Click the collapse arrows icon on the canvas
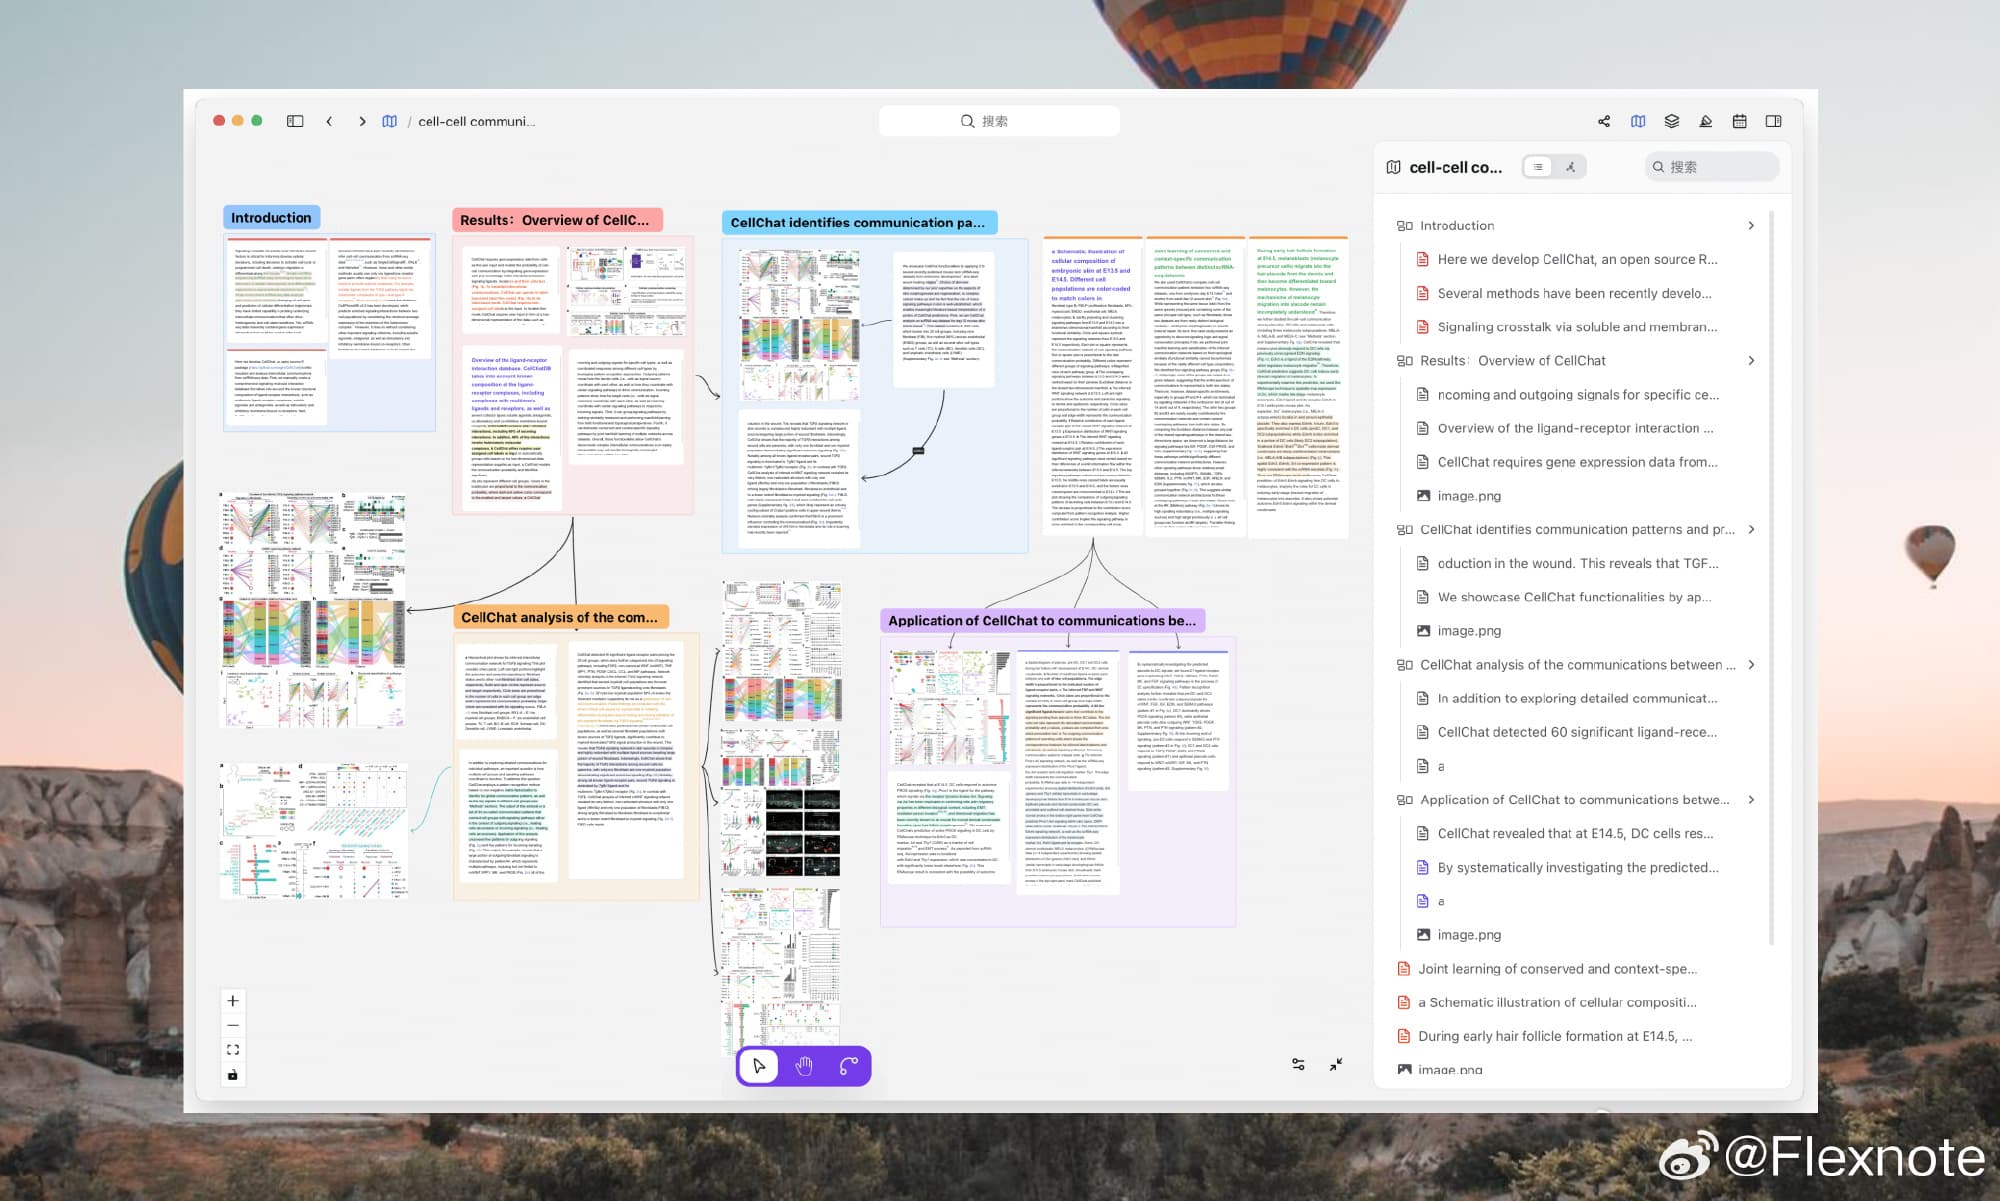Screen dimensions: 2000x1201 [x=1336, y=1065]
